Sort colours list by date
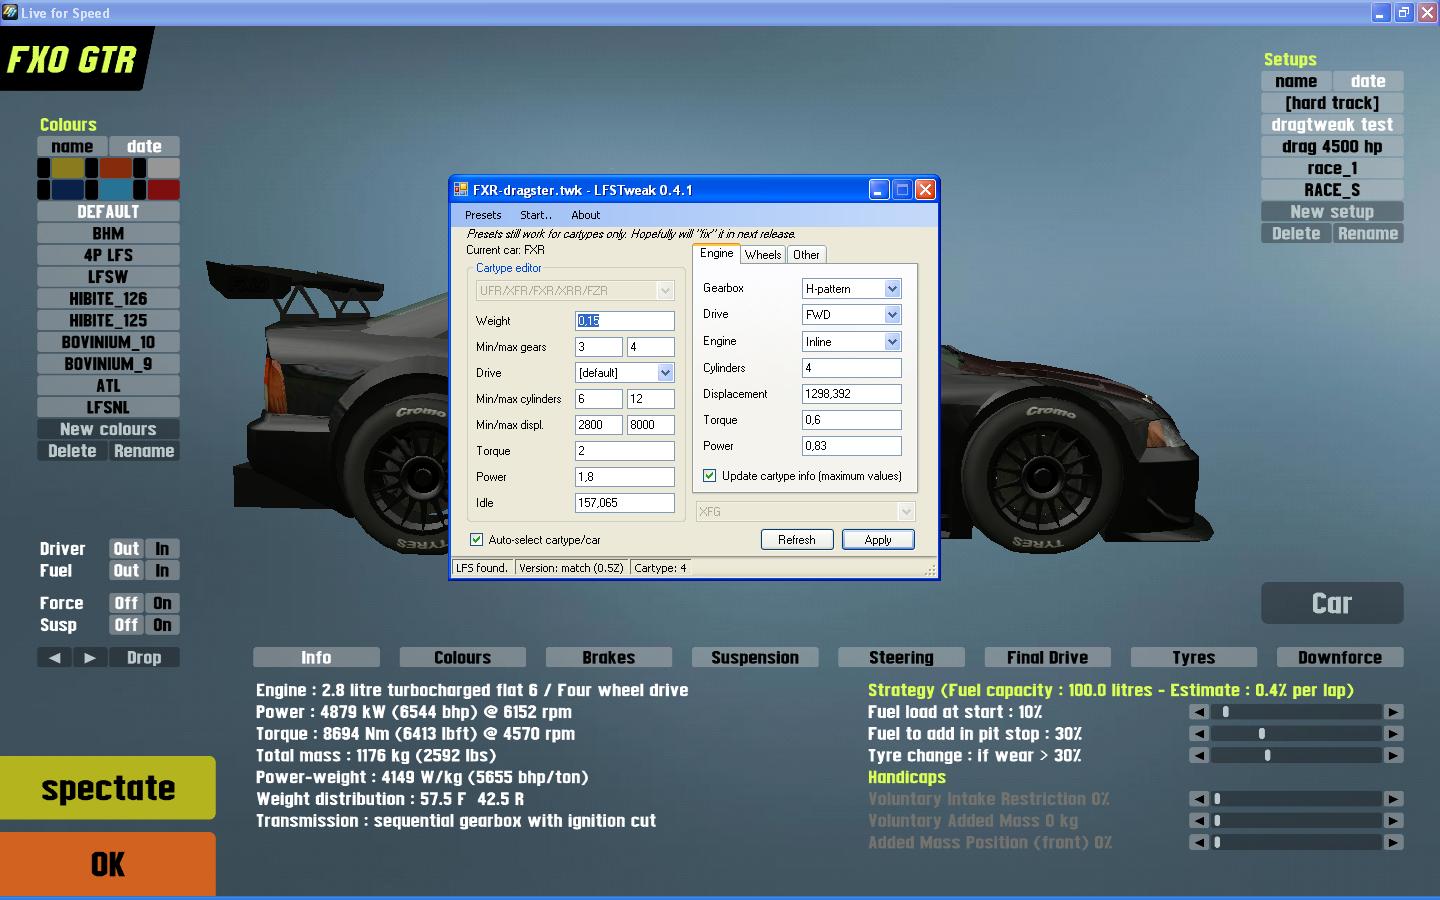Image resolution: width=1440 pixels, height=900 pixels. tap(144, 146)
